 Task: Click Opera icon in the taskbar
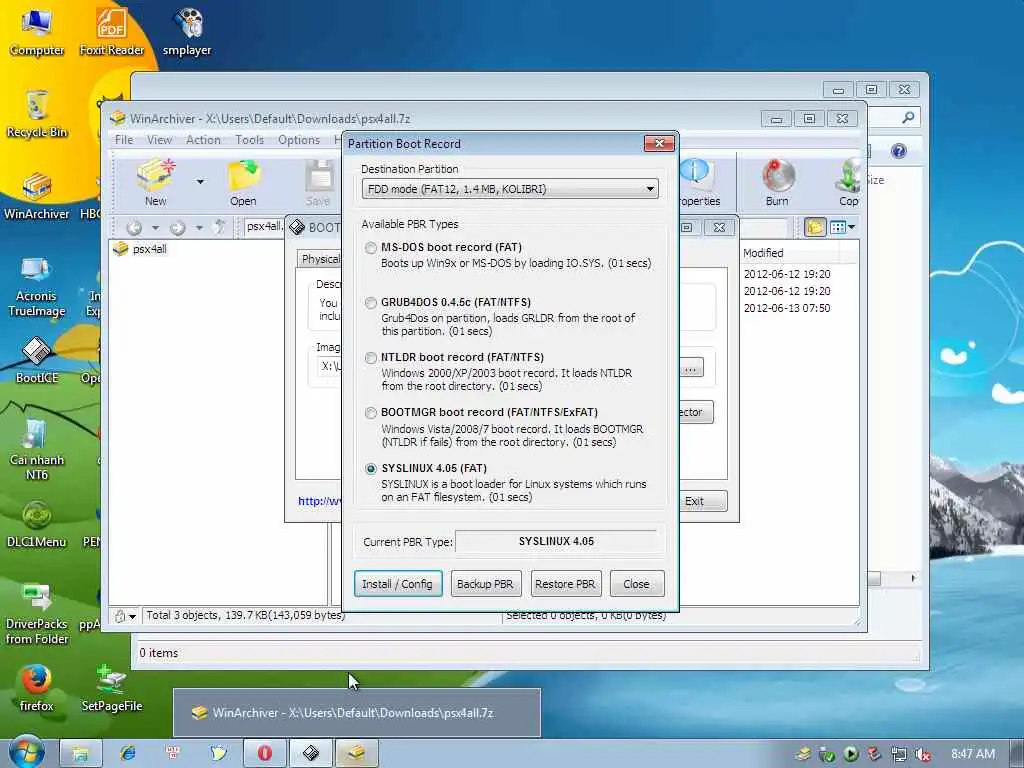tap(264, 753)
